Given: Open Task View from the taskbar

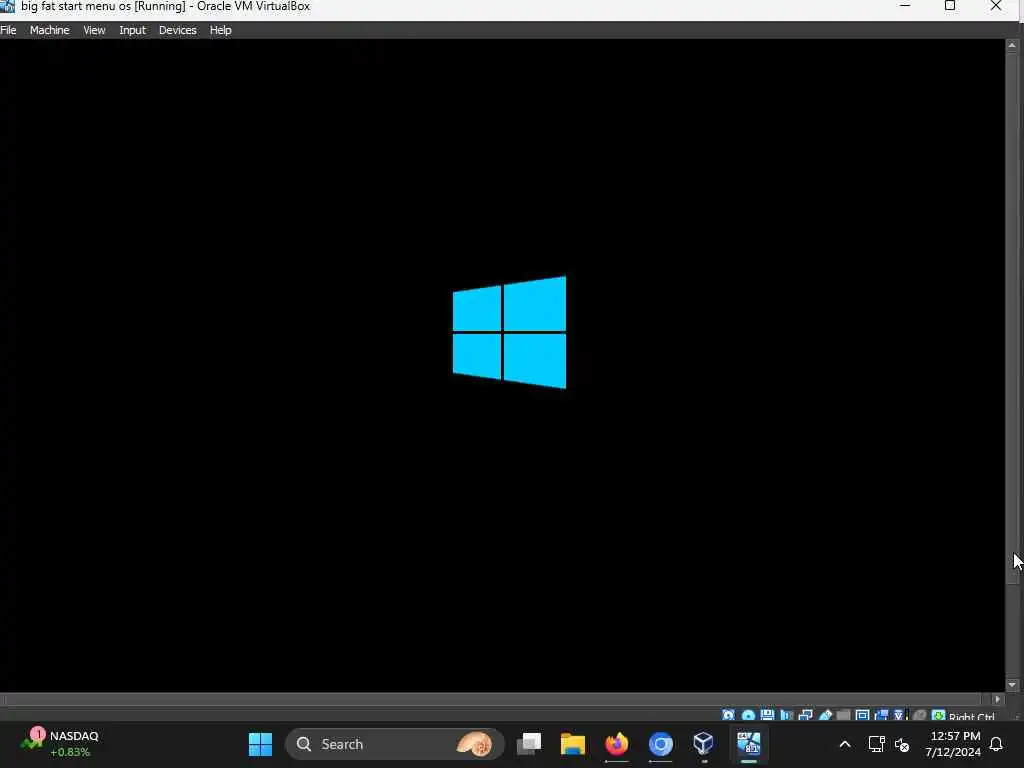Looking at the screenshot, I should click(529, 744).
